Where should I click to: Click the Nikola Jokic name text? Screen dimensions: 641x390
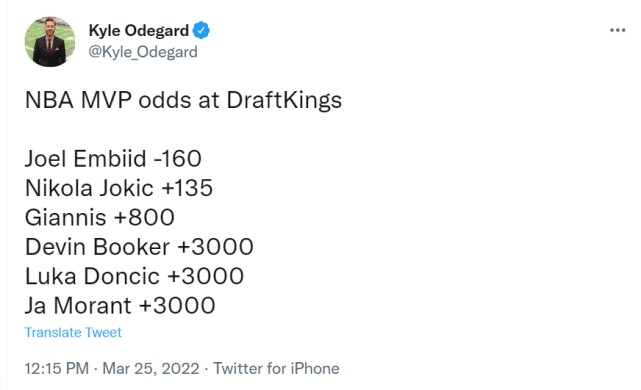pos(89,188)
